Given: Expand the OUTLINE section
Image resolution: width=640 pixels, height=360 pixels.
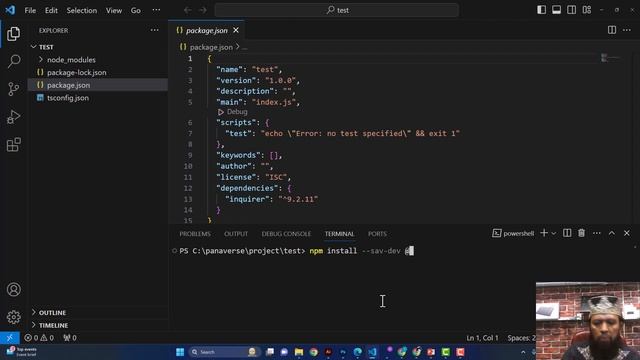Looking at the screenshot, I should (98, 312).
